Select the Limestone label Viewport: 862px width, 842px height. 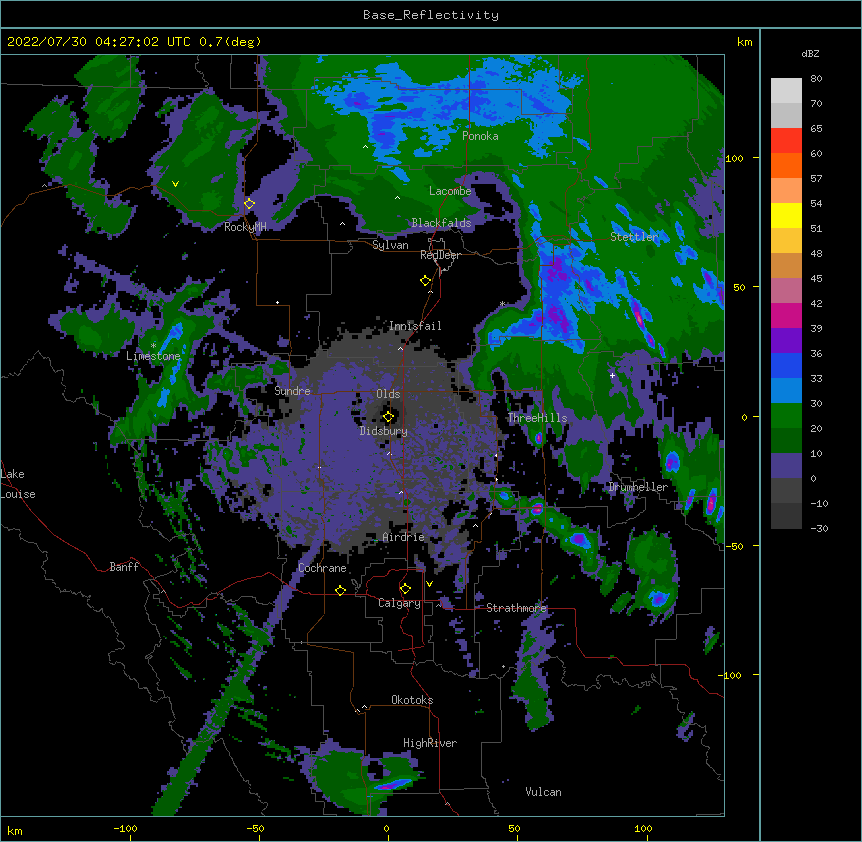coord(153,356)
